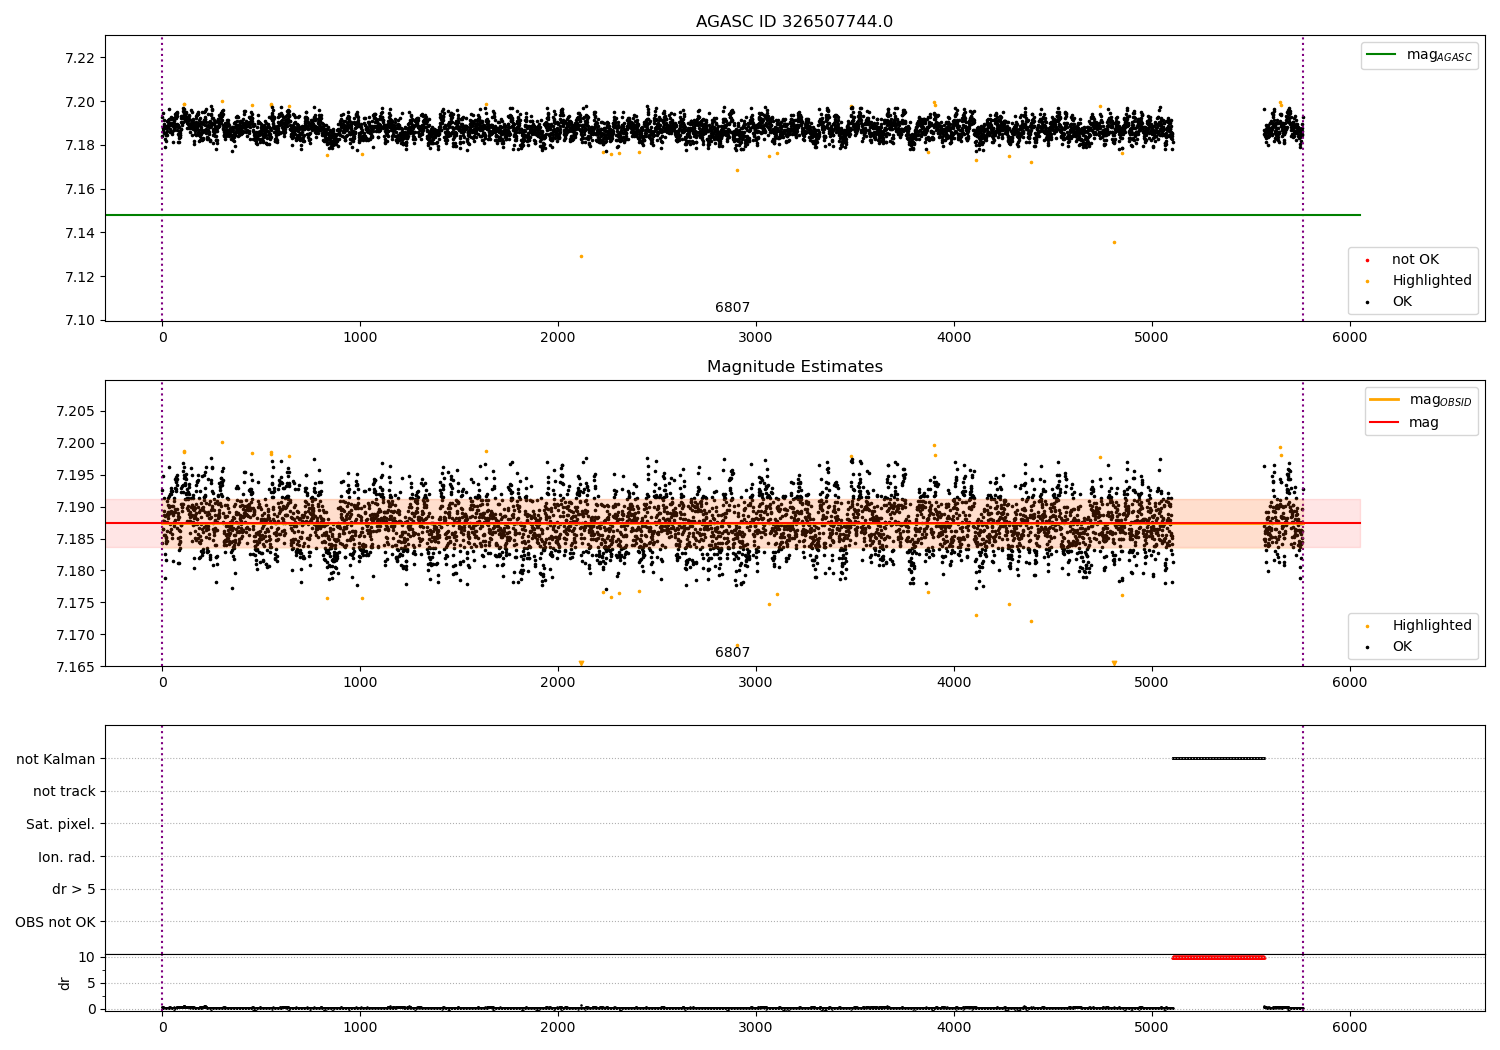Click the outlier point near 7.135 at 4800
The height and width of the screenshot is (1050, 1500).
pyautogui.click(x=1114, y=242)
